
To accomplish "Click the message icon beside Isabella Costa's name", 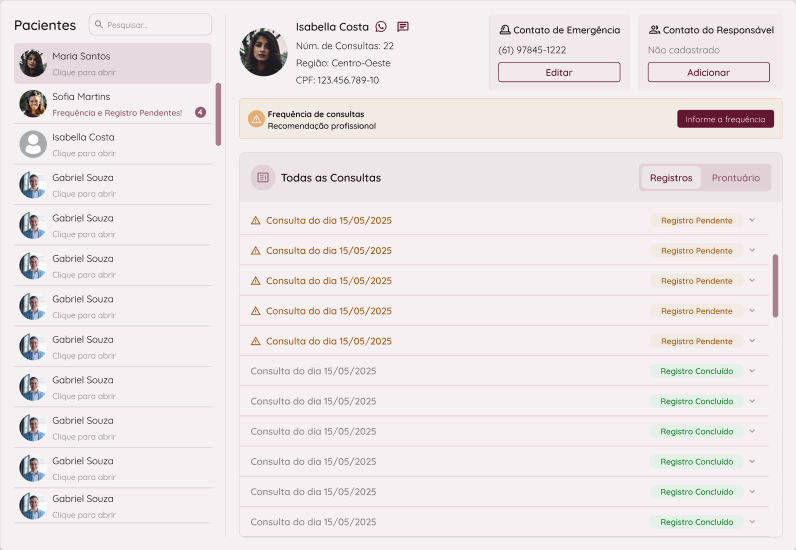I will pyautogui.click(x=403, y=27).
